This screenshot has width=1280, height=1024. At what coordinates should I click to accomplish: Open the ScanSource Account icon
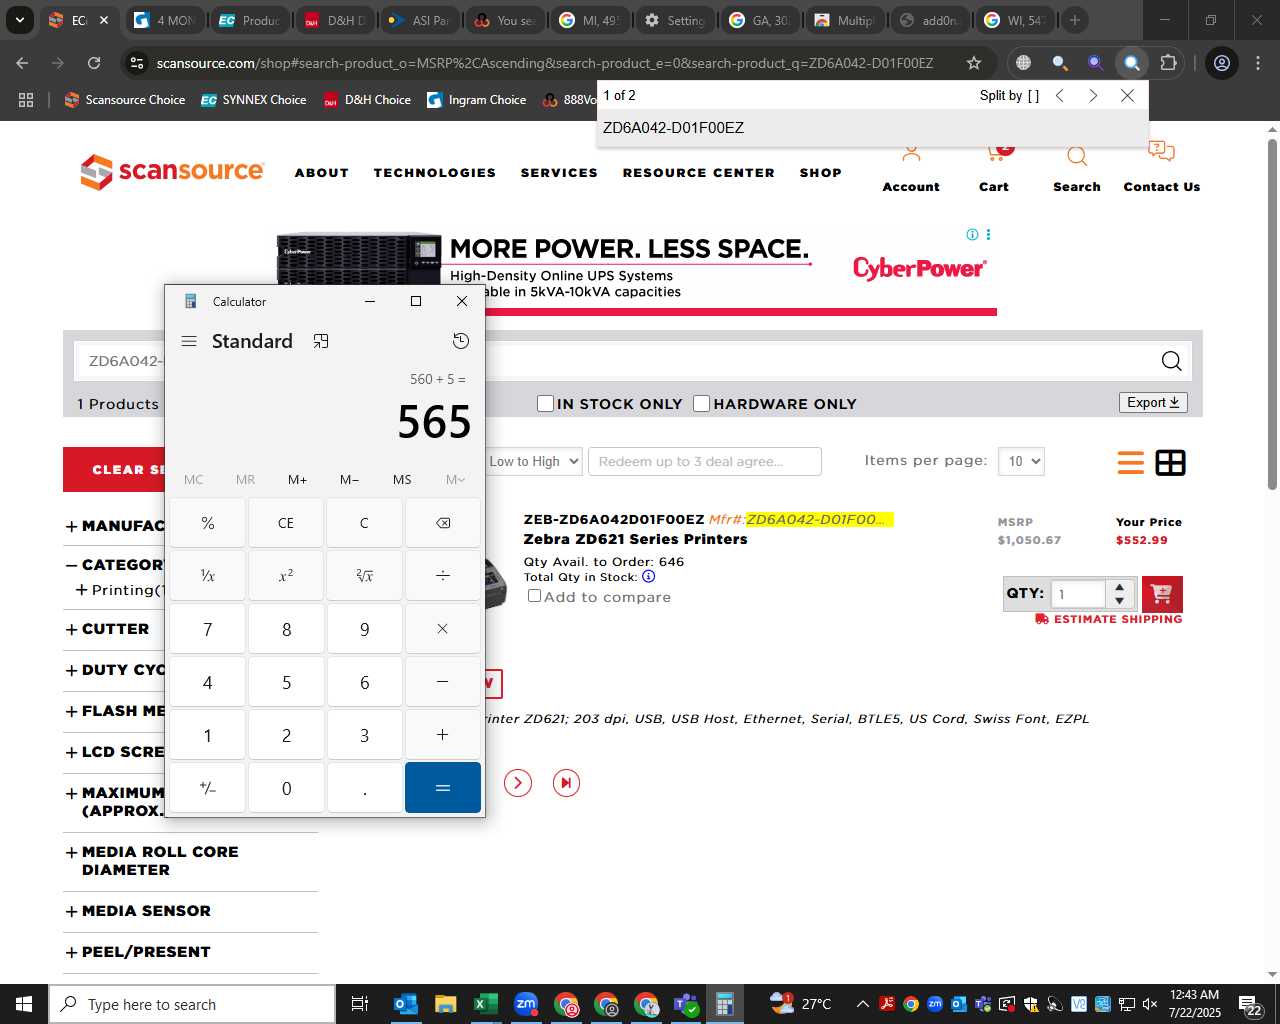click(x=911, y=155)
